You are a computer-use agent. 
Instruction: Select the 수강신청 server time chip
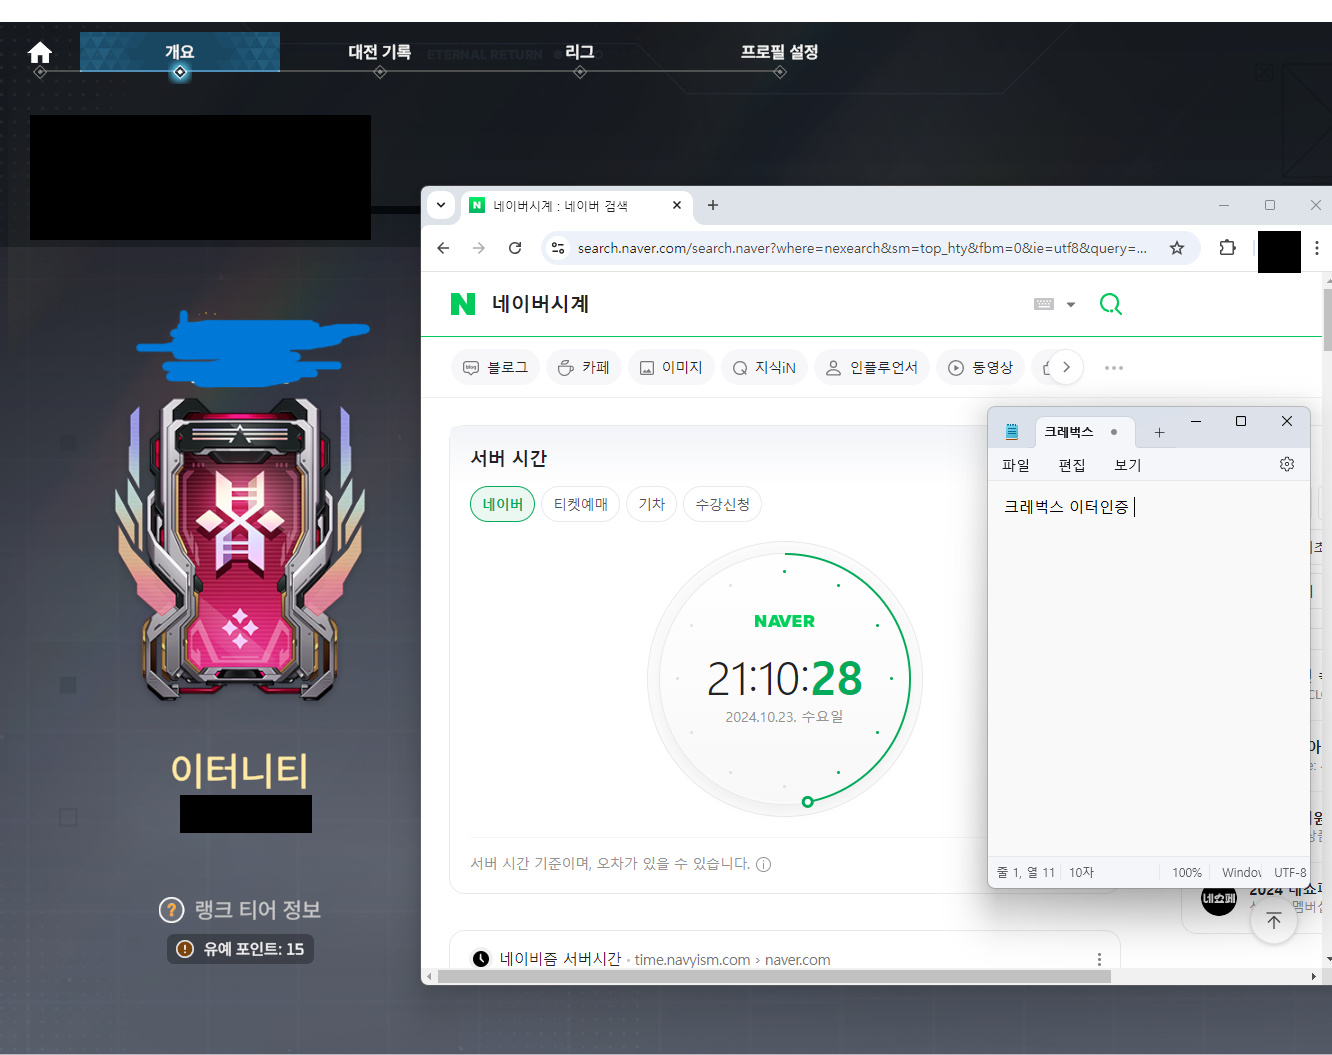pos(723,504)
